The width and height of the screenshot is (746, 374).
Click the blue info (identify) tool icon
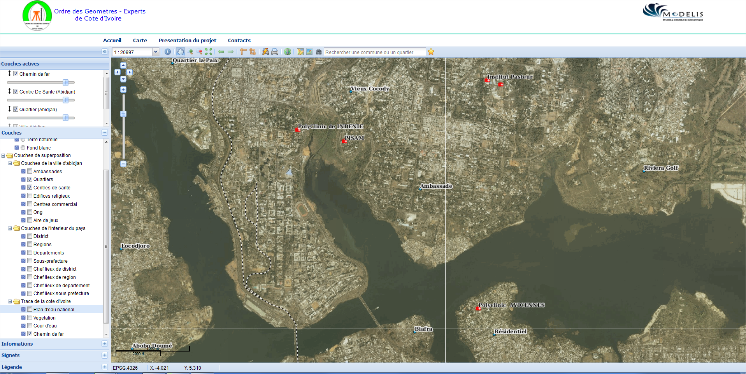168,52
